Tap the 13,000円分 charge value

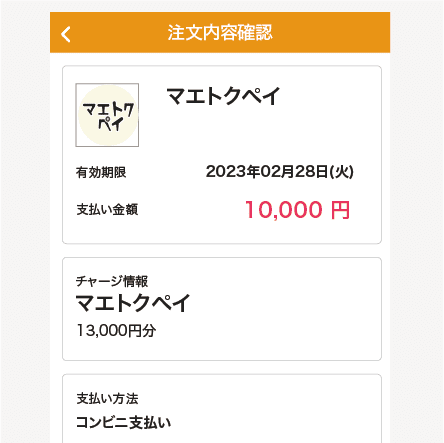pos(116,331)
